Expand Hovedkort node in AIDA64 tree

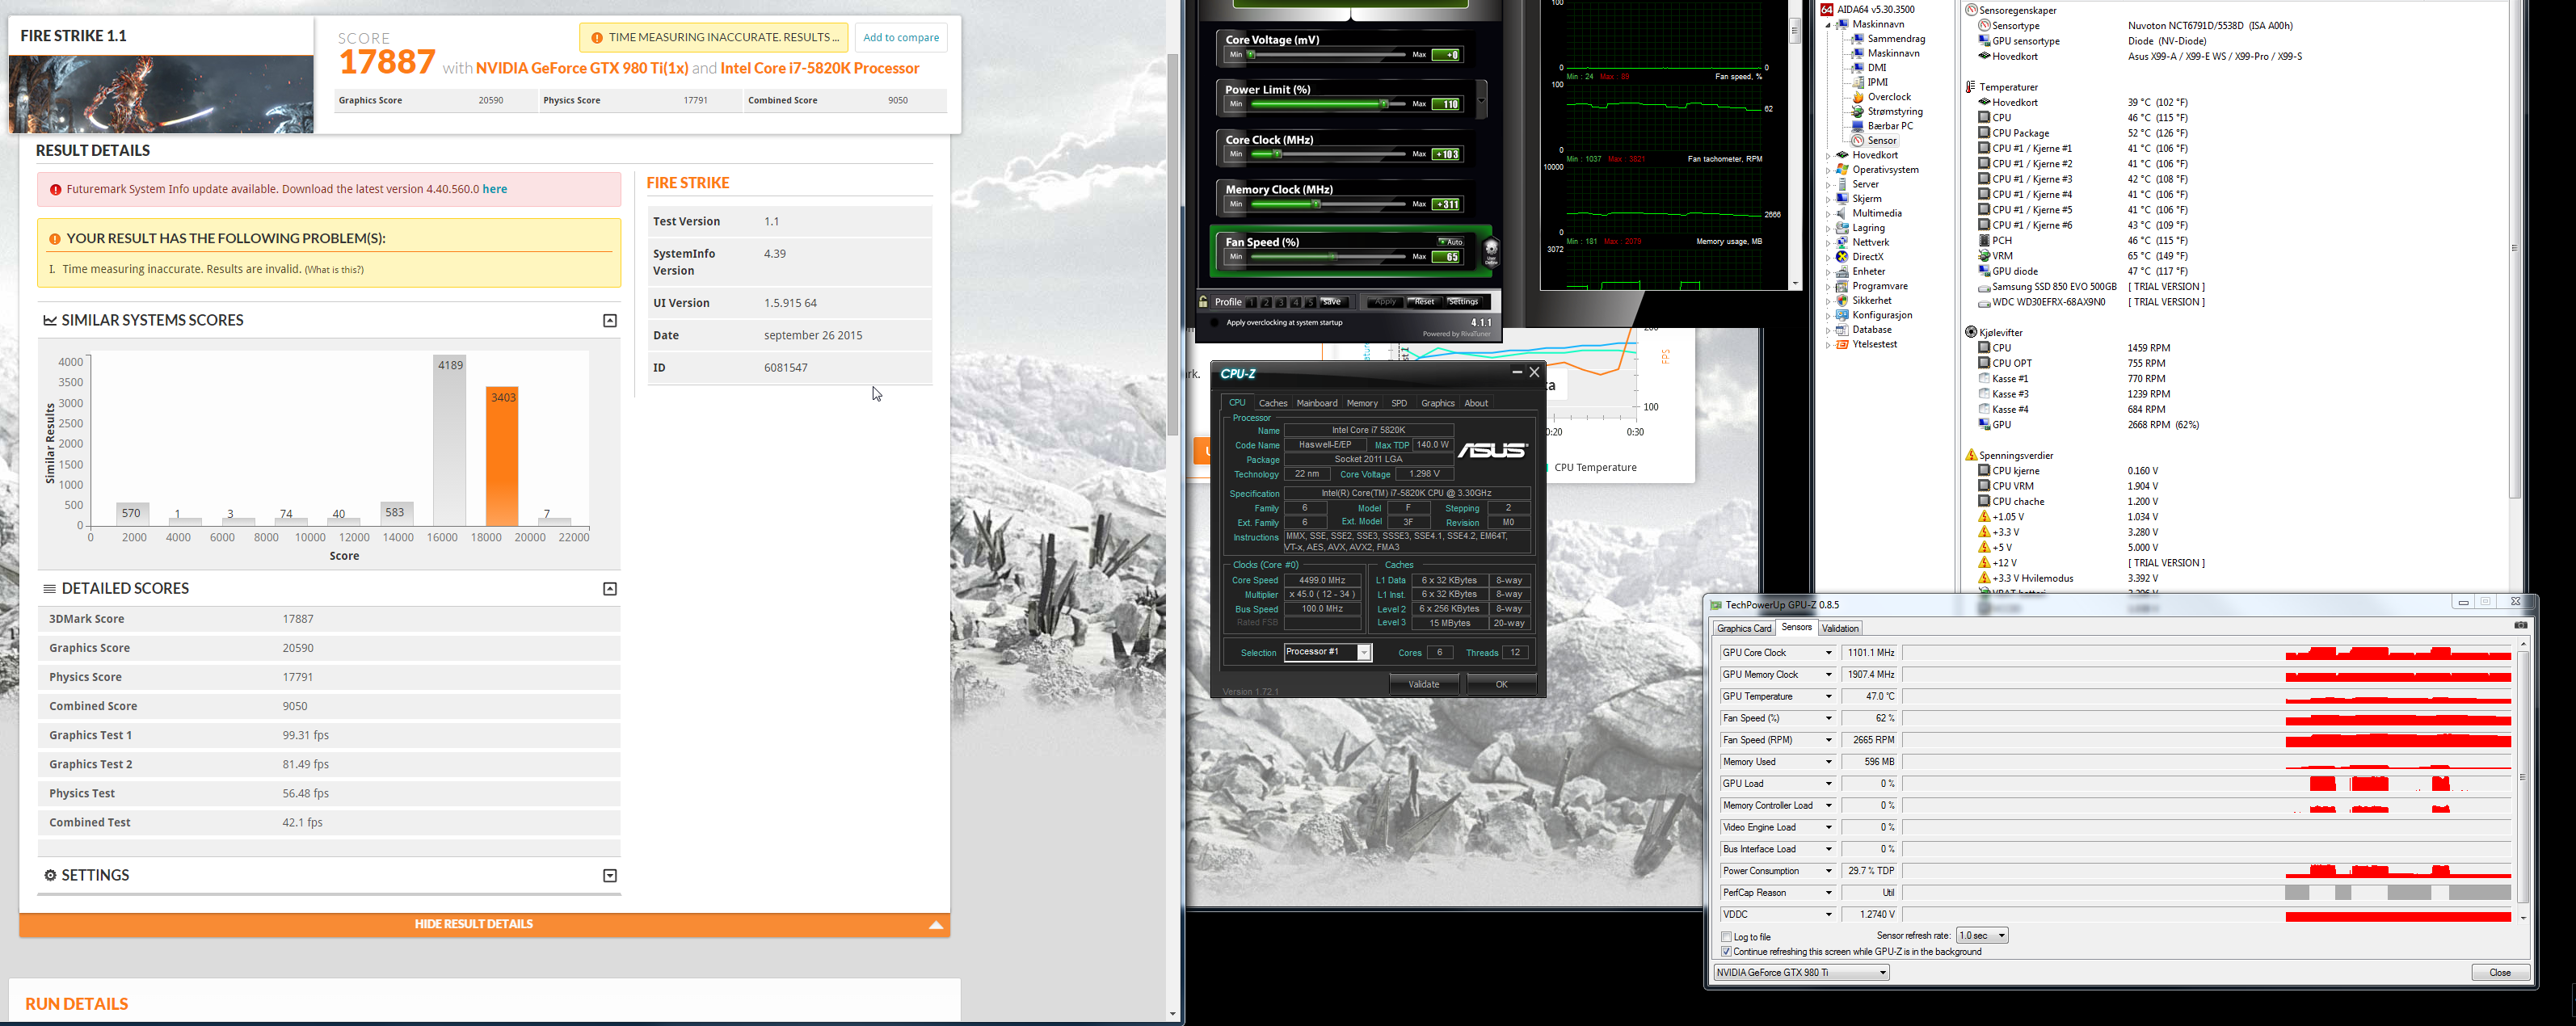point(1828,155)
